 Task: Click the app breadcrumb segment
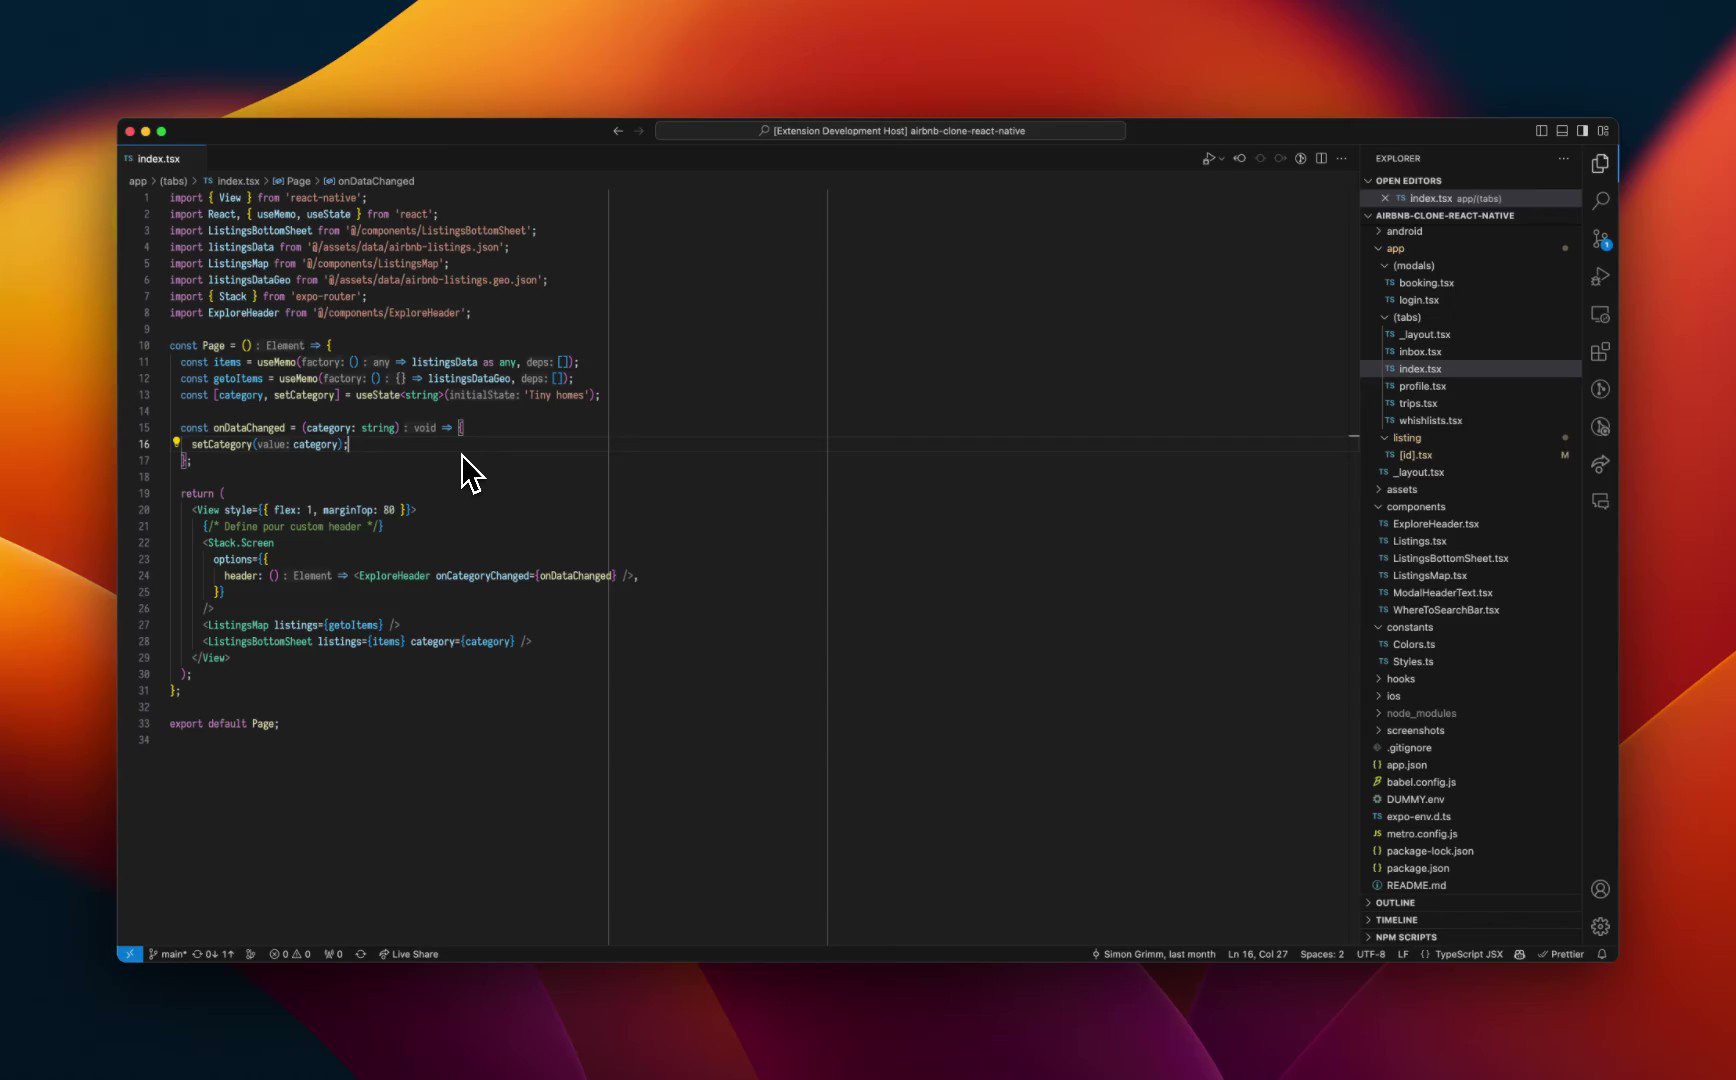(x=138, y=181)
